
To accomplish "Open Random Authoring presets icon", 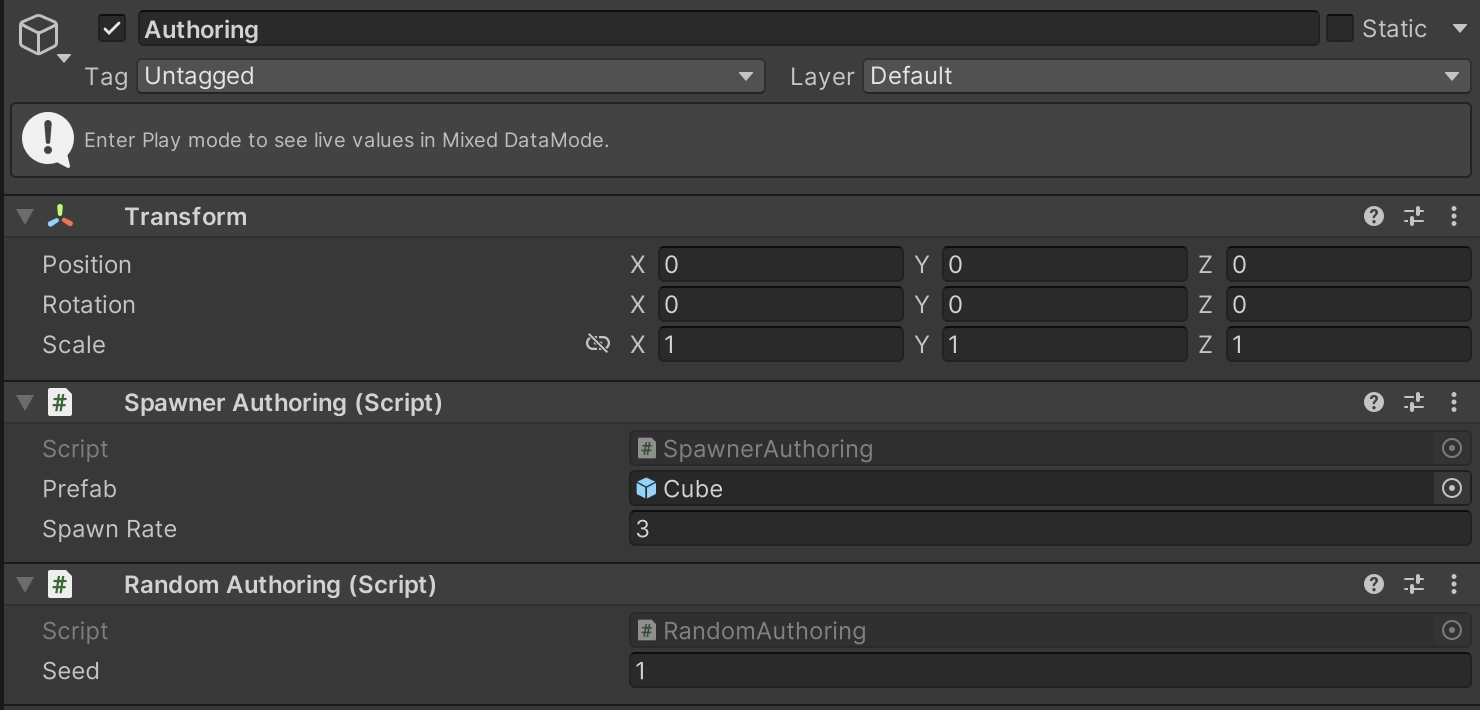I will [x=1414, y=584].
